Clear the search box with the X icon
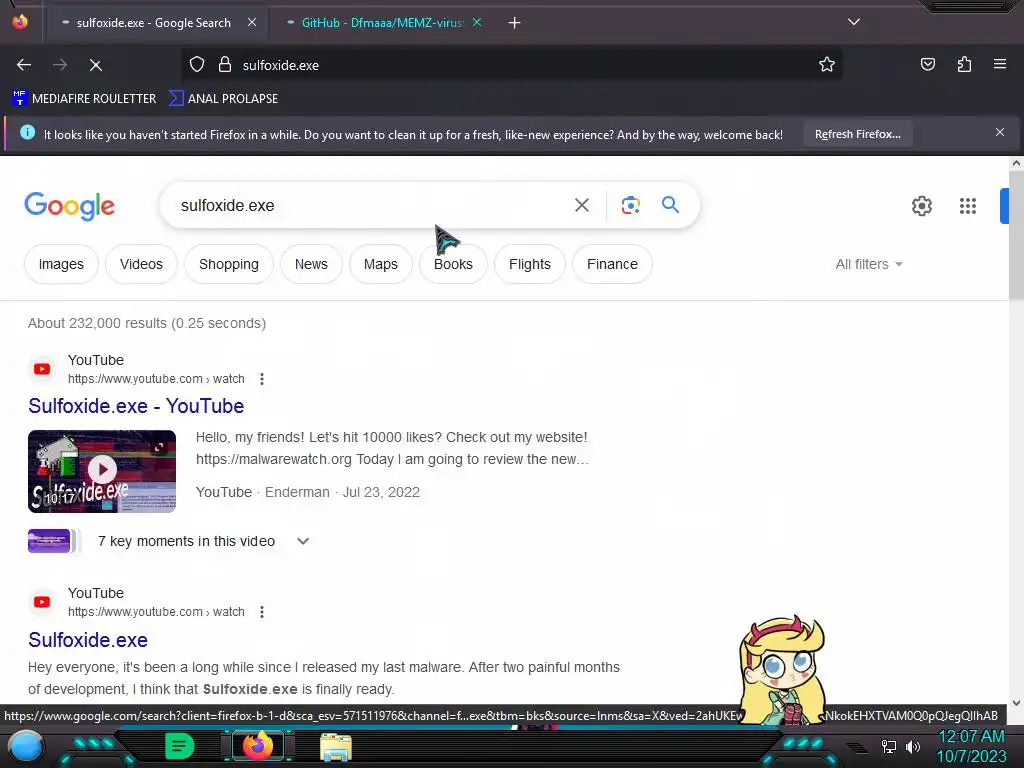This screenshot has width=1024, height=768. point(581,205)
